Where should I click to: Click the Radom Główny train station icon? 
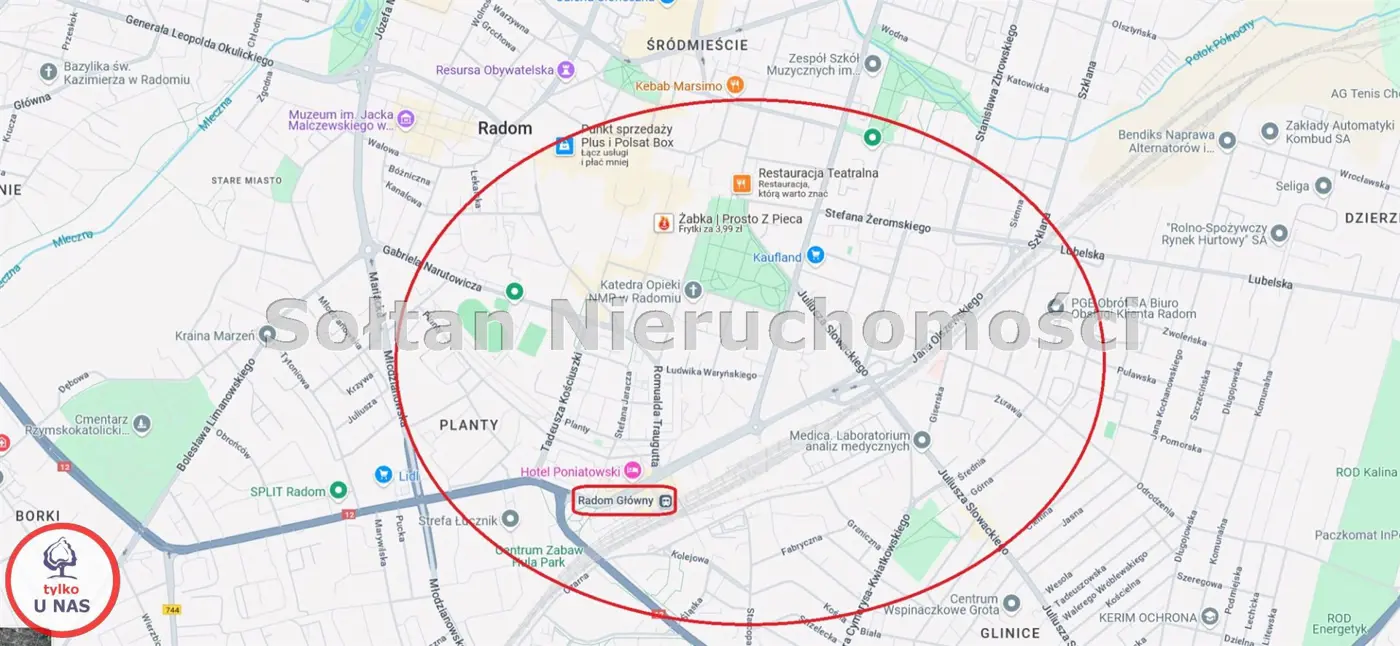point(666,501)
